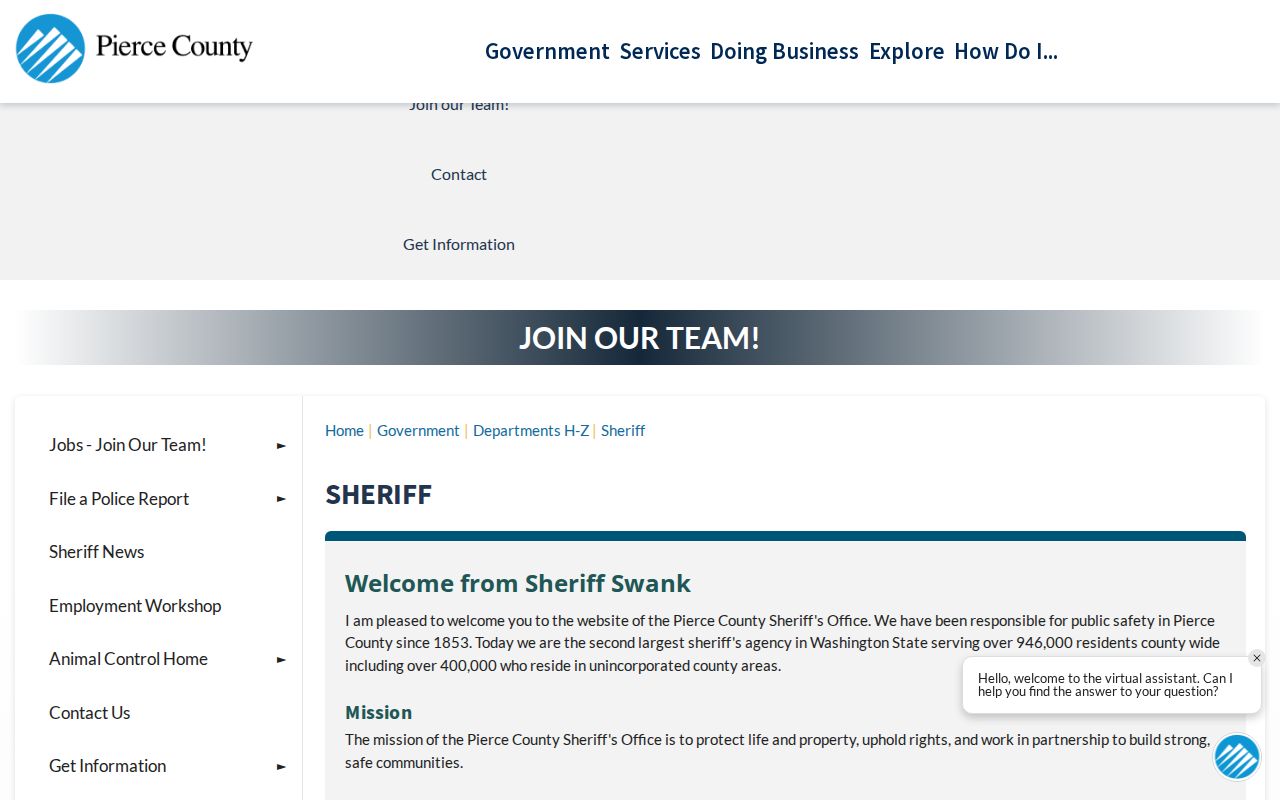Open Get Information sidebar link

[108, 766]
